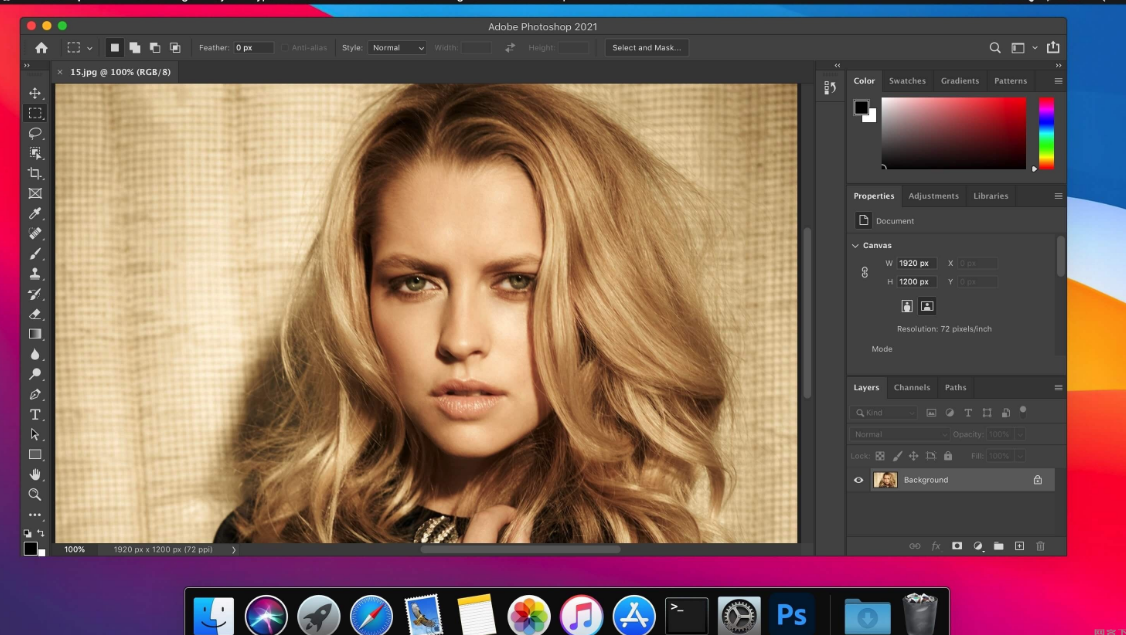Set canvas orientation to landscape
Image resolution: width=1126 pixels, height=635 pixels.
click(927, 306)
